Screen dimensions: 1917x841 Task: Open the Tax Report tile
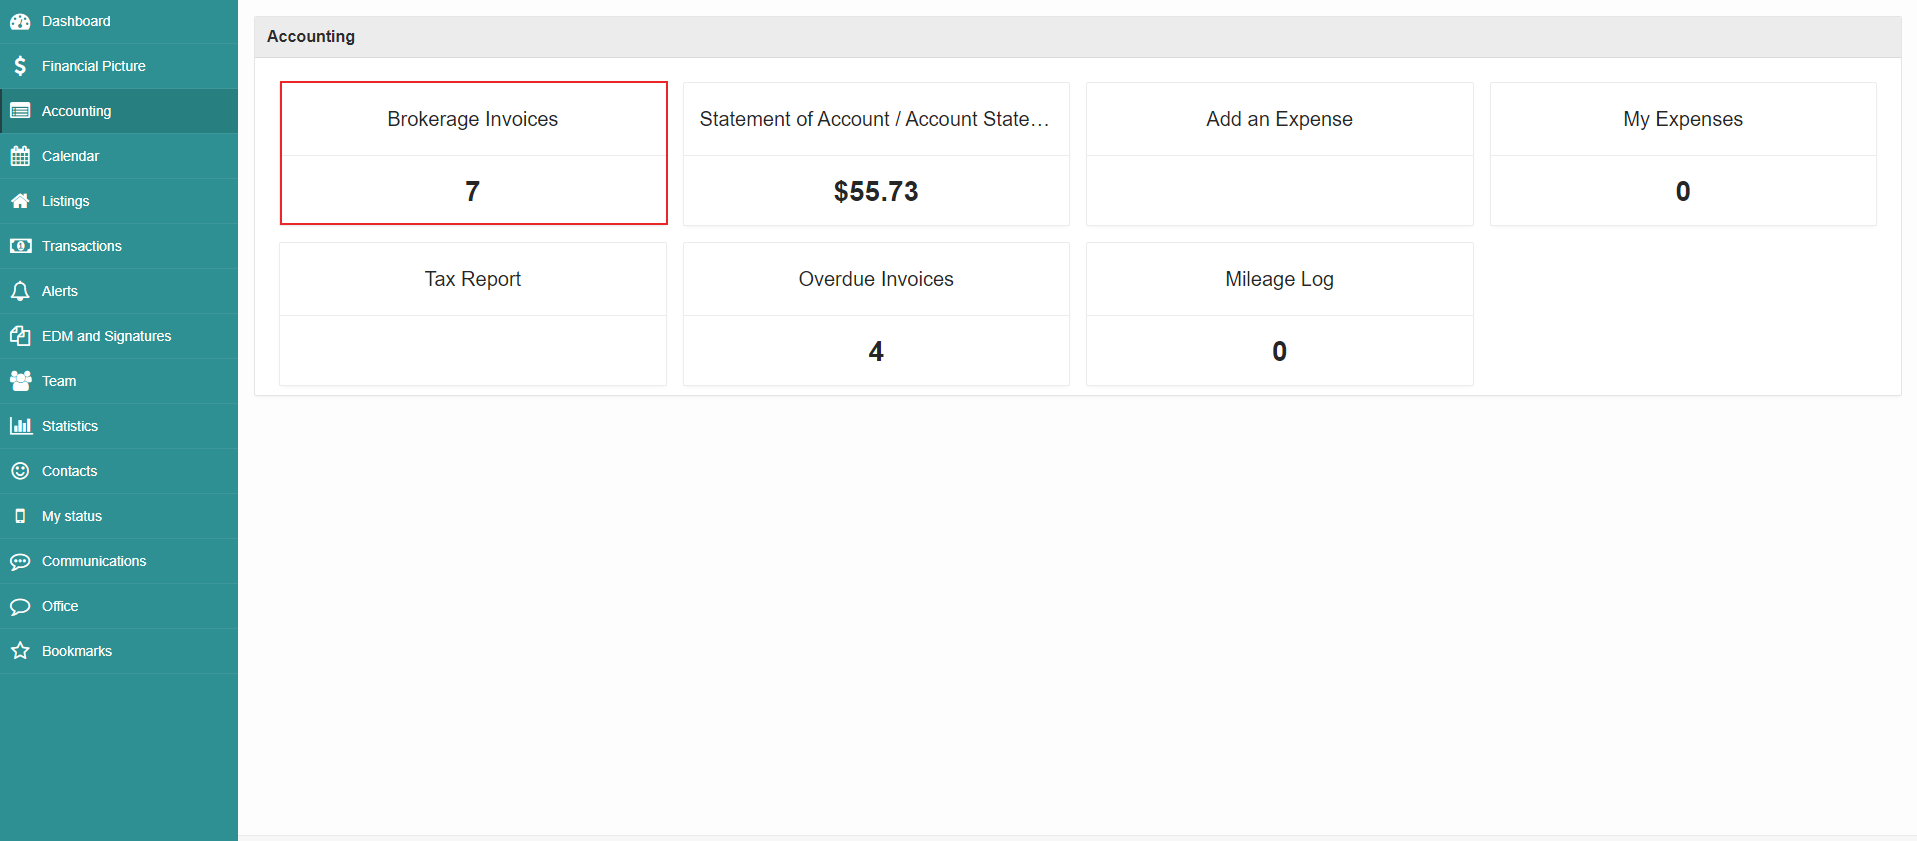click(x=473, y=313)
